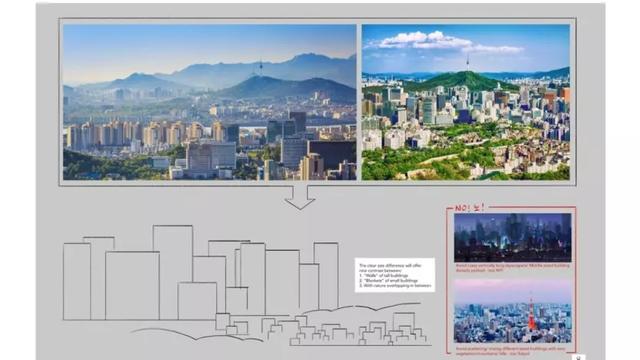The height and width of the screenshot is (360, 640).
Task: Click the wide left building outline in sketch
Action: point(132,286)
